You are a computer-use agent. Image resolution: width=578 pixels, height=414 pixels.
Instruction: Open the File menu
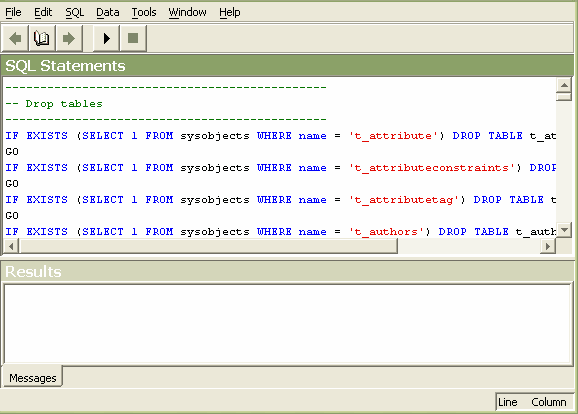click(x=13, y=13)
